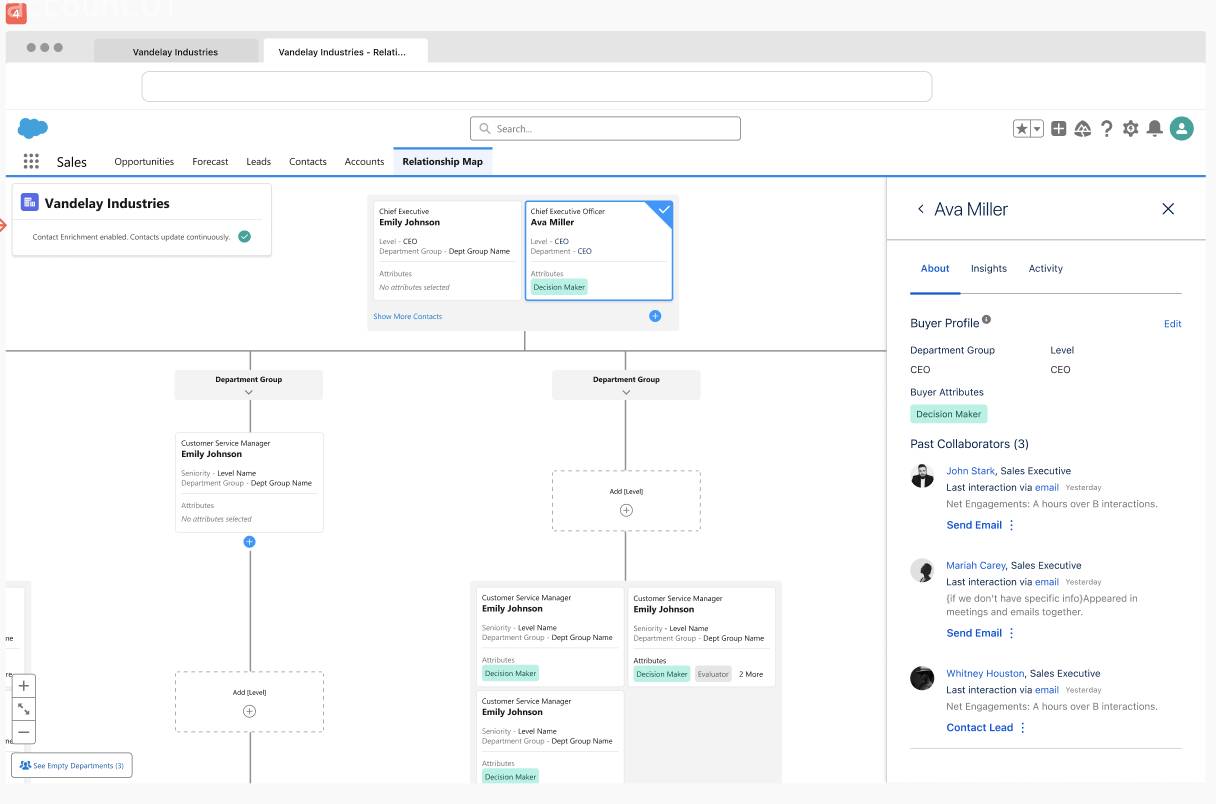Go back using chevron beside Ava Miller
The image size is (1216, 804).
[x=921, y=209]
